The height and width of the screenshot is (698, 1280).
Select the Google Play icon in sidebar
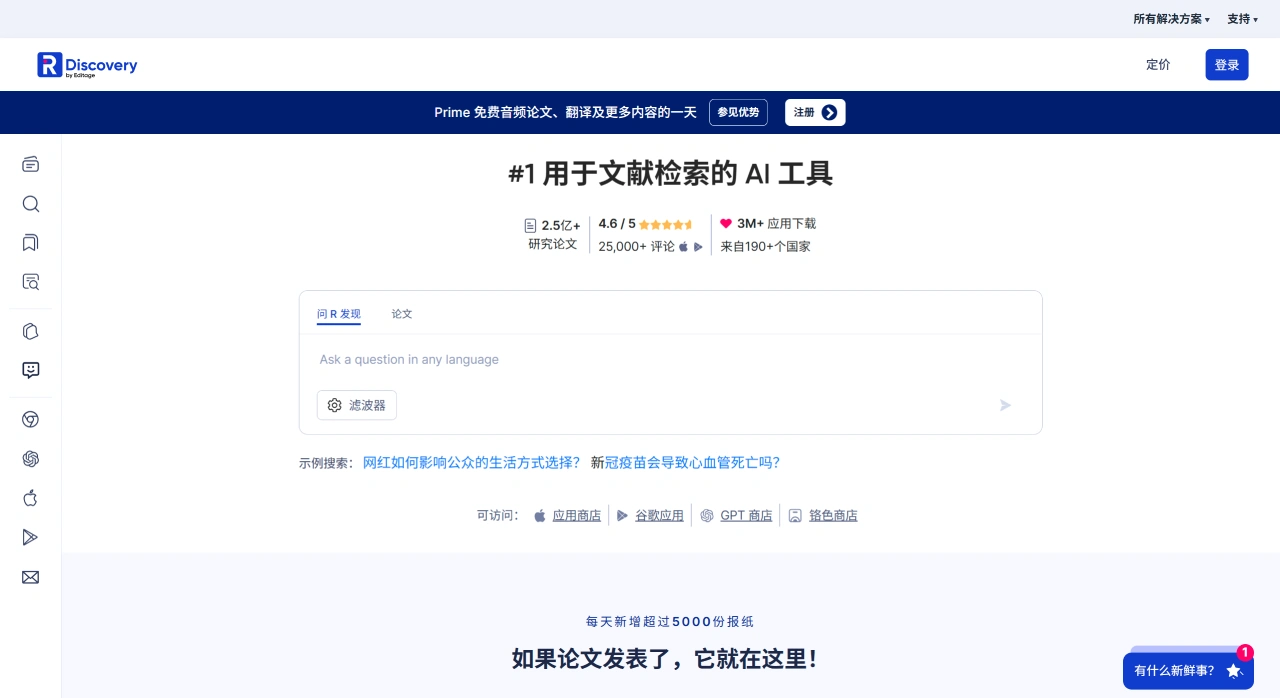point(30,537)
